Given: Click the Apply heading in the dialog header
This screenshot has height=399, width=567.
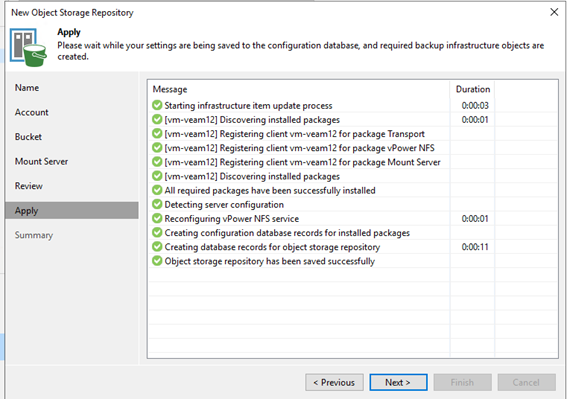Looking at the screenshot, I should click(69, 32).
